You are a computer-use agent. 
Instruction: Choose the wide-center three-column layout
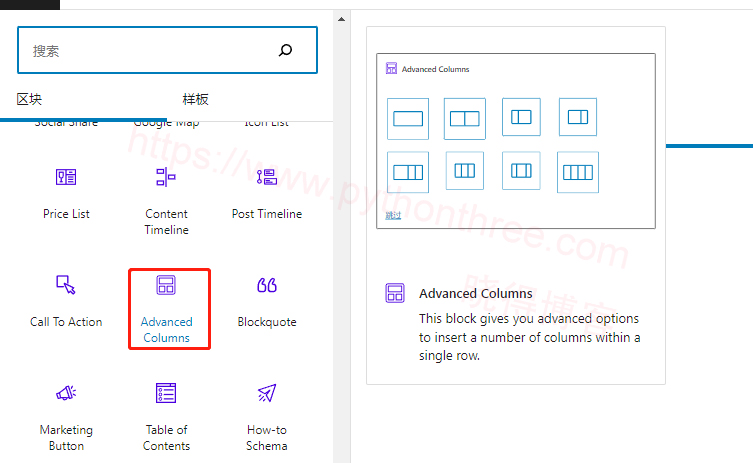tap(521, 171)
